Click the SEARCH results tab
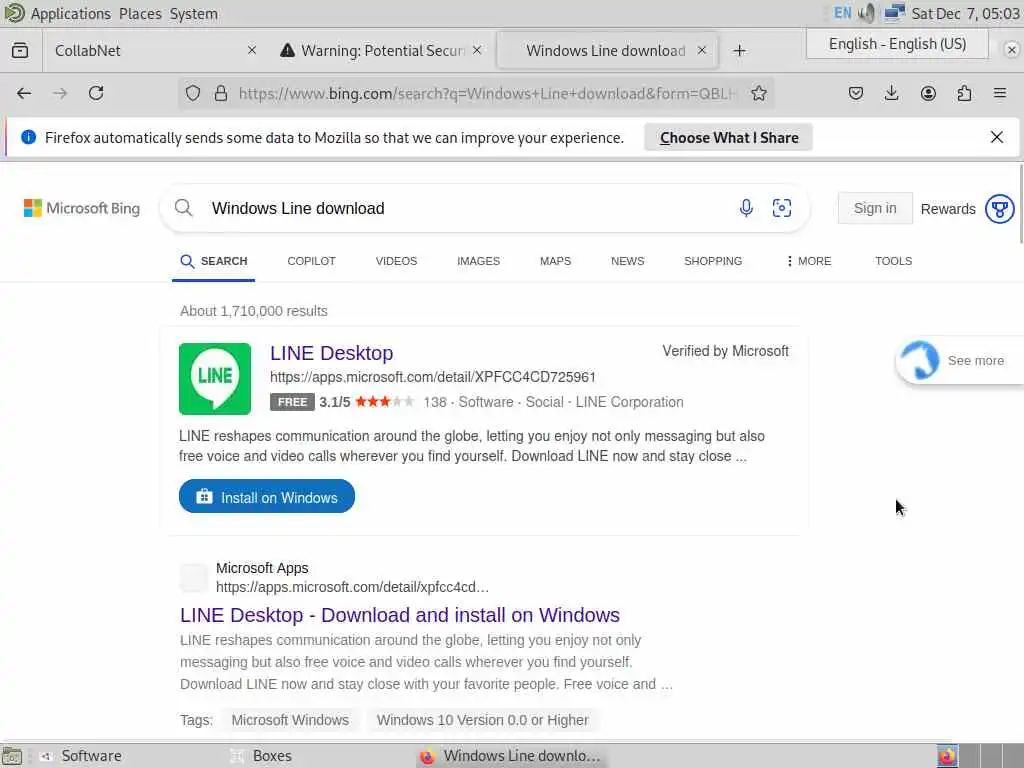This screenshot has width=1024, height=768. (x=214, y=261)
